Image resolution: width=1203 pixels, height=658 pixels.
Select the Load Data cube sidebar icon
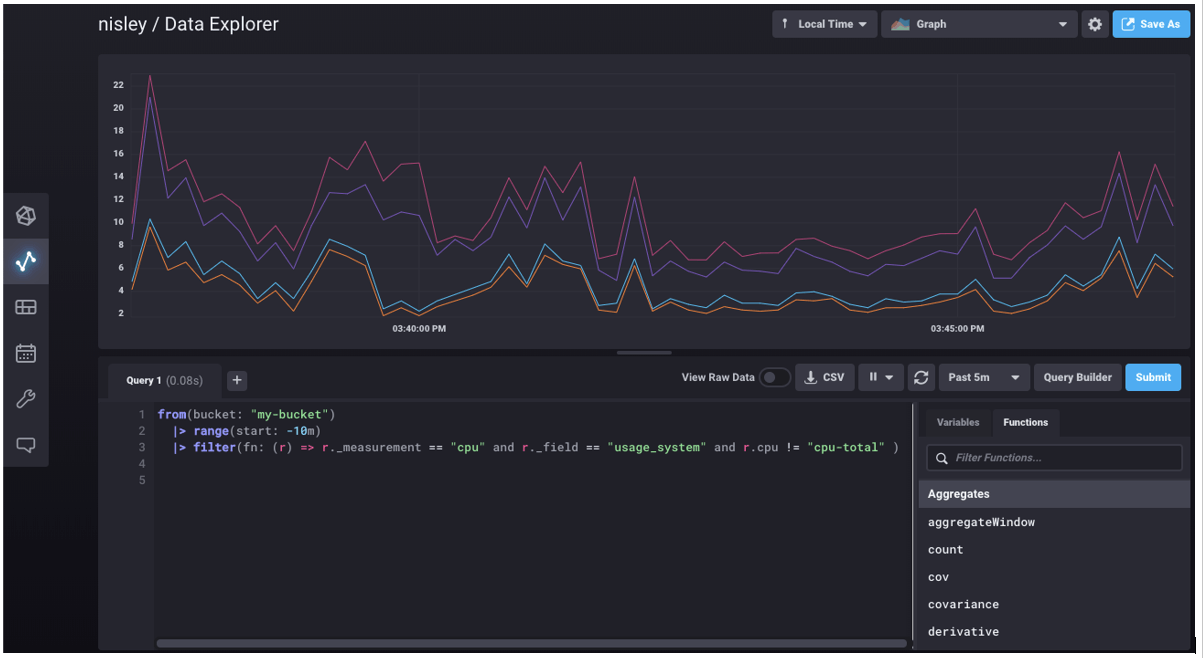(x=26, y=215)
